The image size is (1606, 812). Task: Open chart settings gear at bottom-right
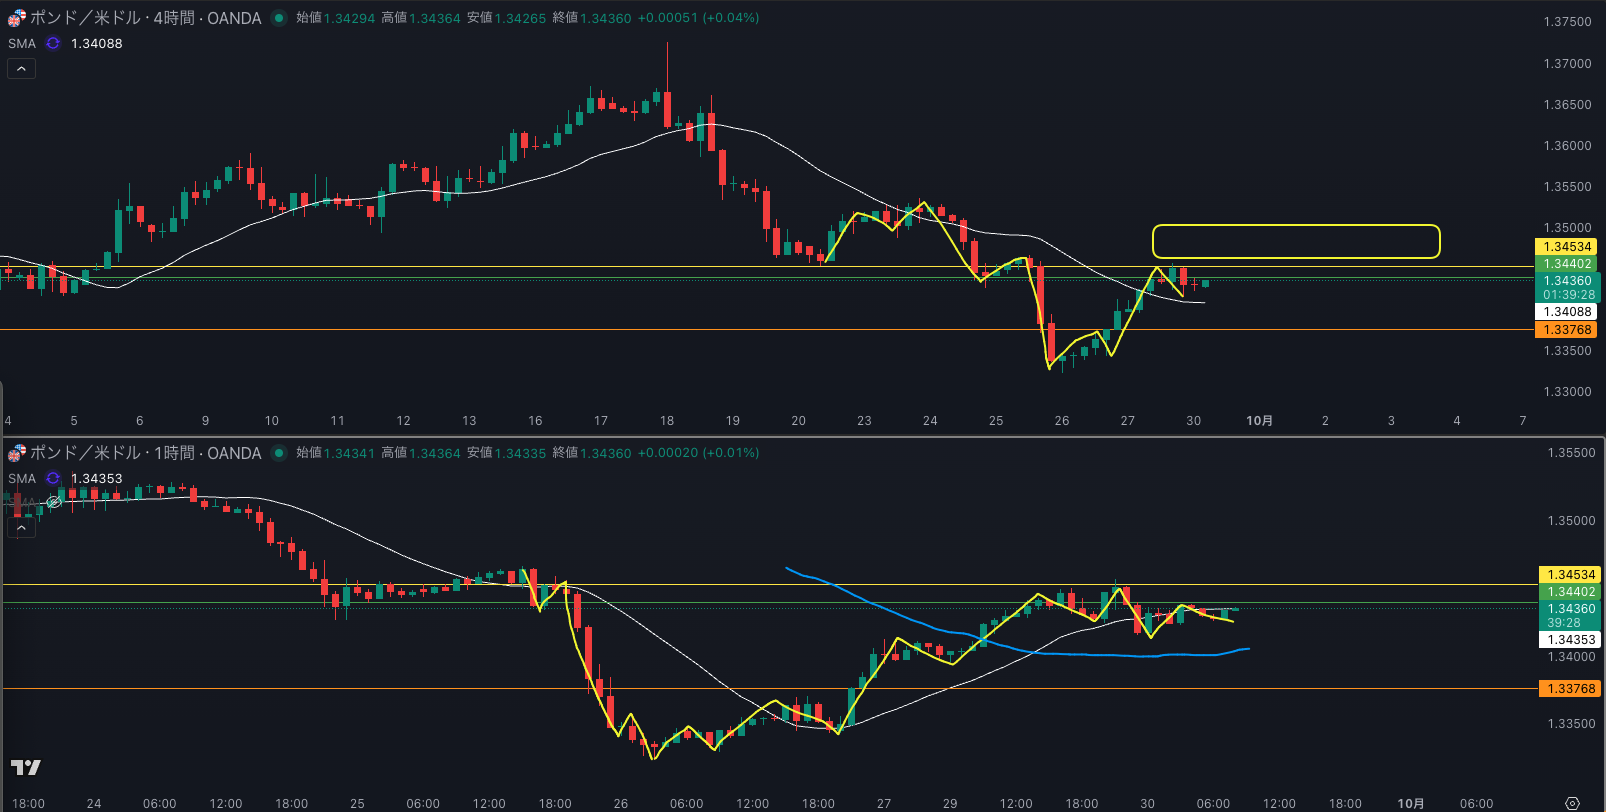[1572, 803]
